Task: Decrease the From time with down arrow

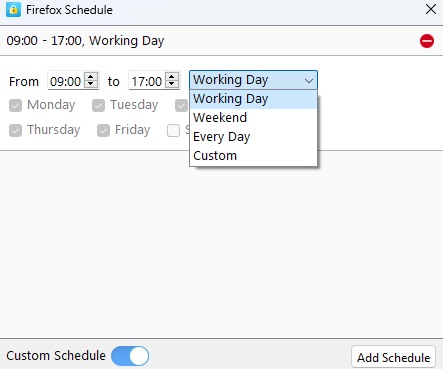Action: pyautogui.click(x=91, y=84)
